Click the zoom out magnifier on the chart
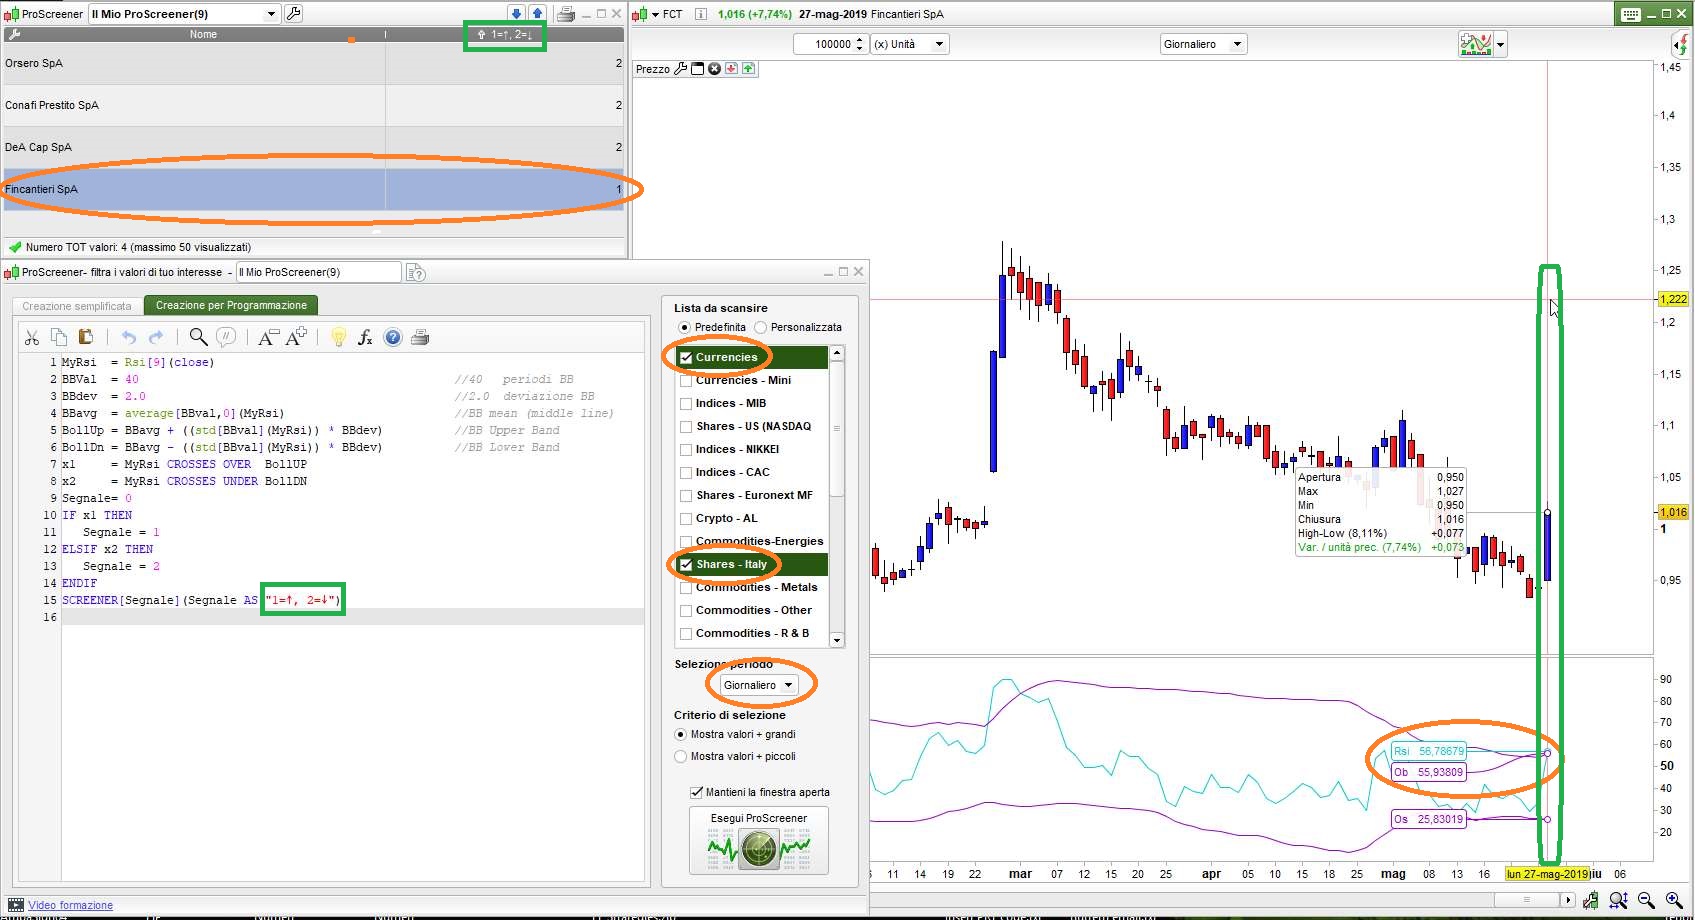1695x920 pixels. (x=1646, y=900)
